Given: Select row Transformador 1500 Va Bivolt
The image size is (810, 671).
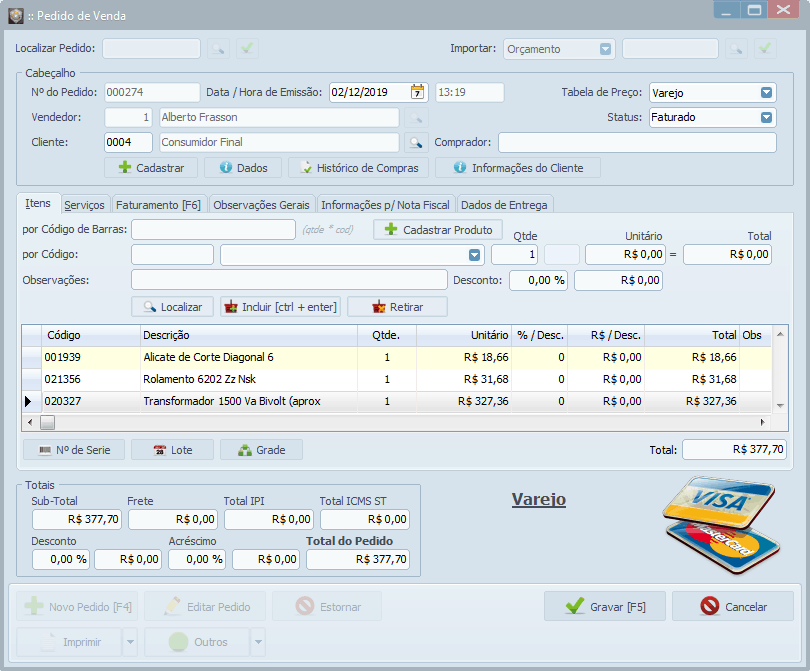Looking at the screenshot, I should (x=397, y=401).
